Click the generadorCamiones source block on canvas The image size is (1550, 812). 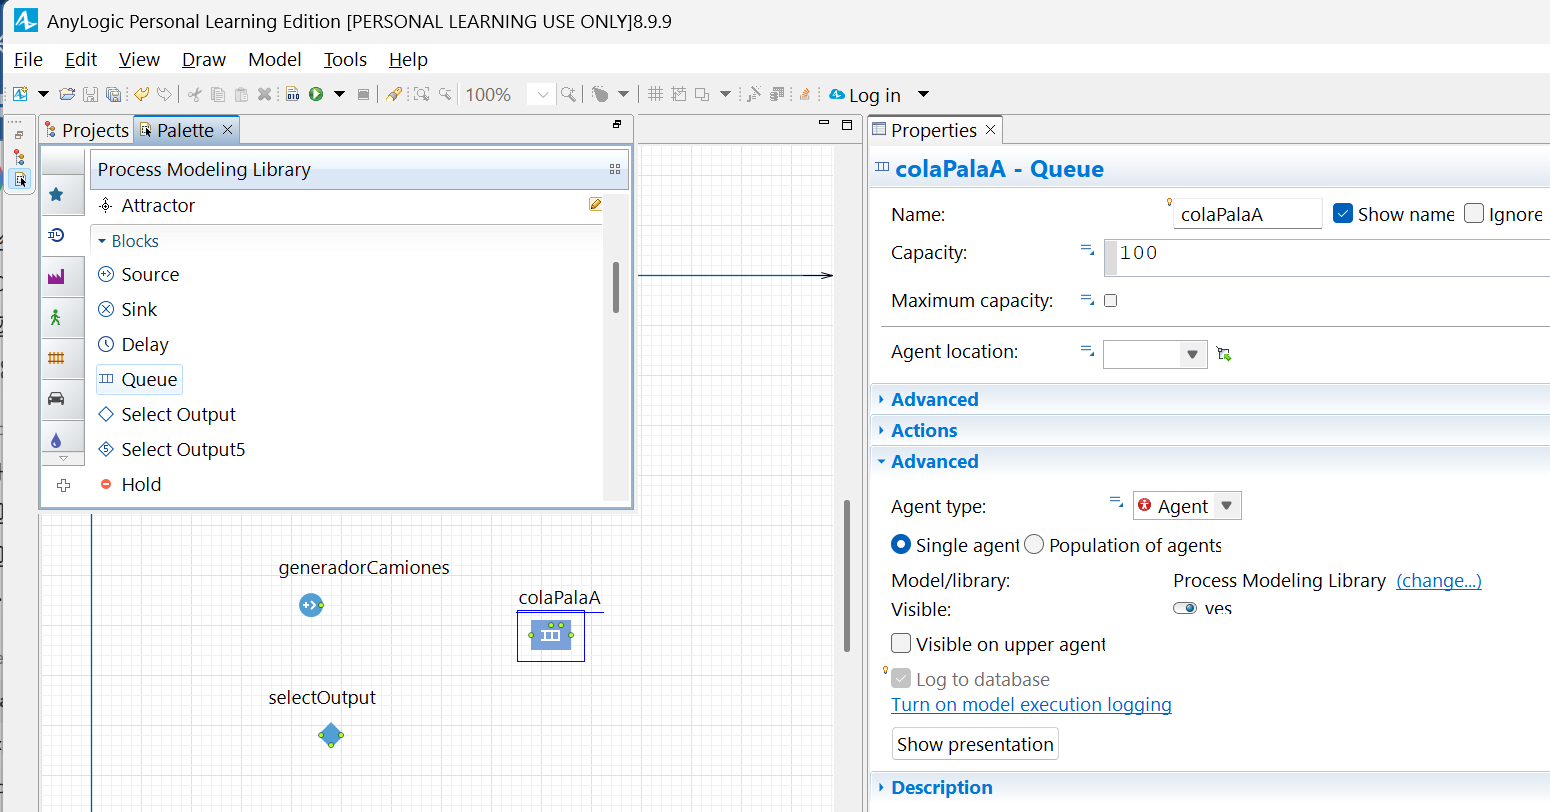[x=311, y=605]
